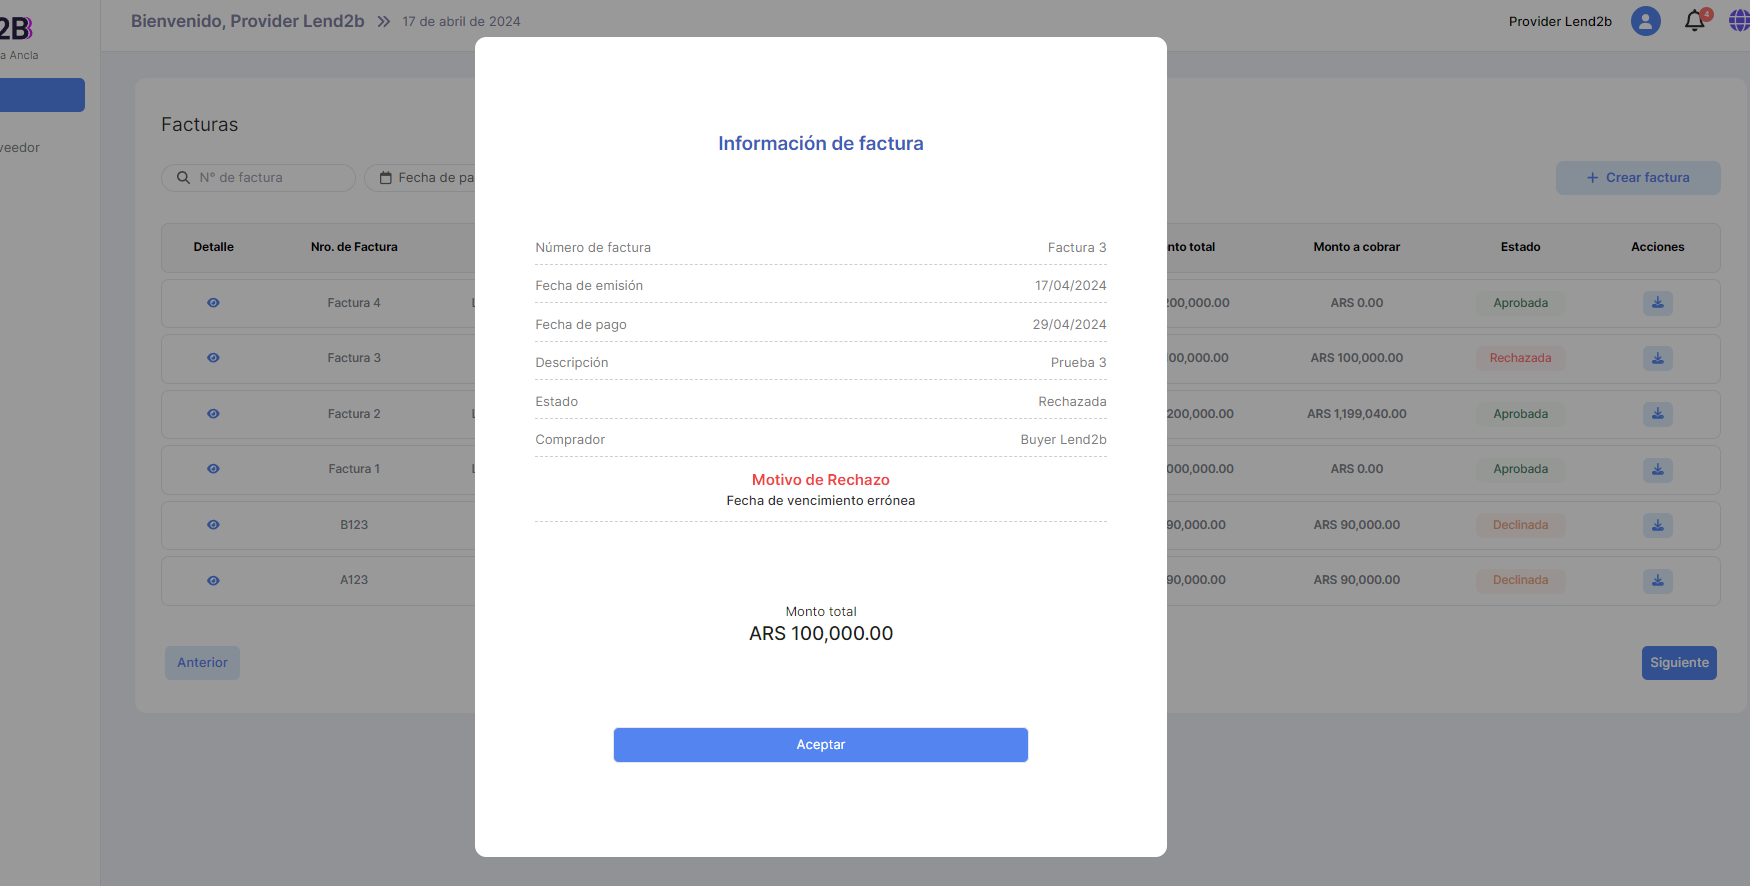Screen dimensions: 1750x886
Task: Download the Rechazada invoice
Action: pyautogui.click(x=1657, y=358)
